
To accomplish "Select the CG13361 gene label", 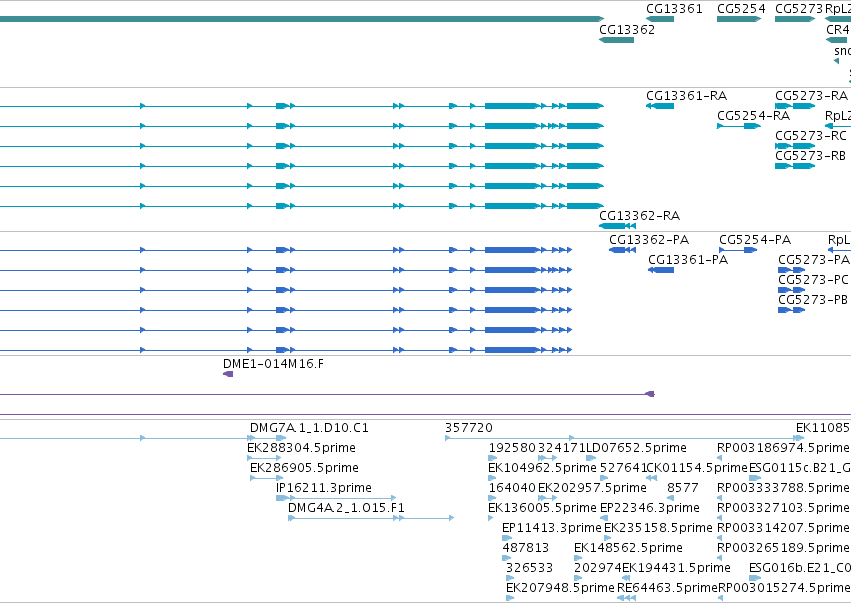I will pyautogui.click(x=674, y=9).
